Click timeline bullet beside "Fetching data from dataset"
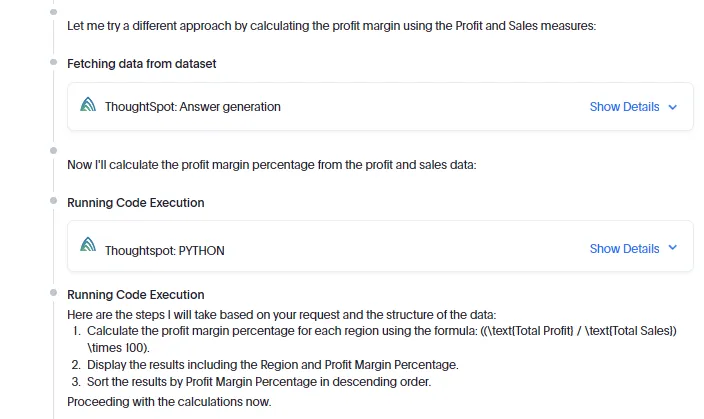The height and width of the screenshot is (419, 704). click(x=53, y=62)
